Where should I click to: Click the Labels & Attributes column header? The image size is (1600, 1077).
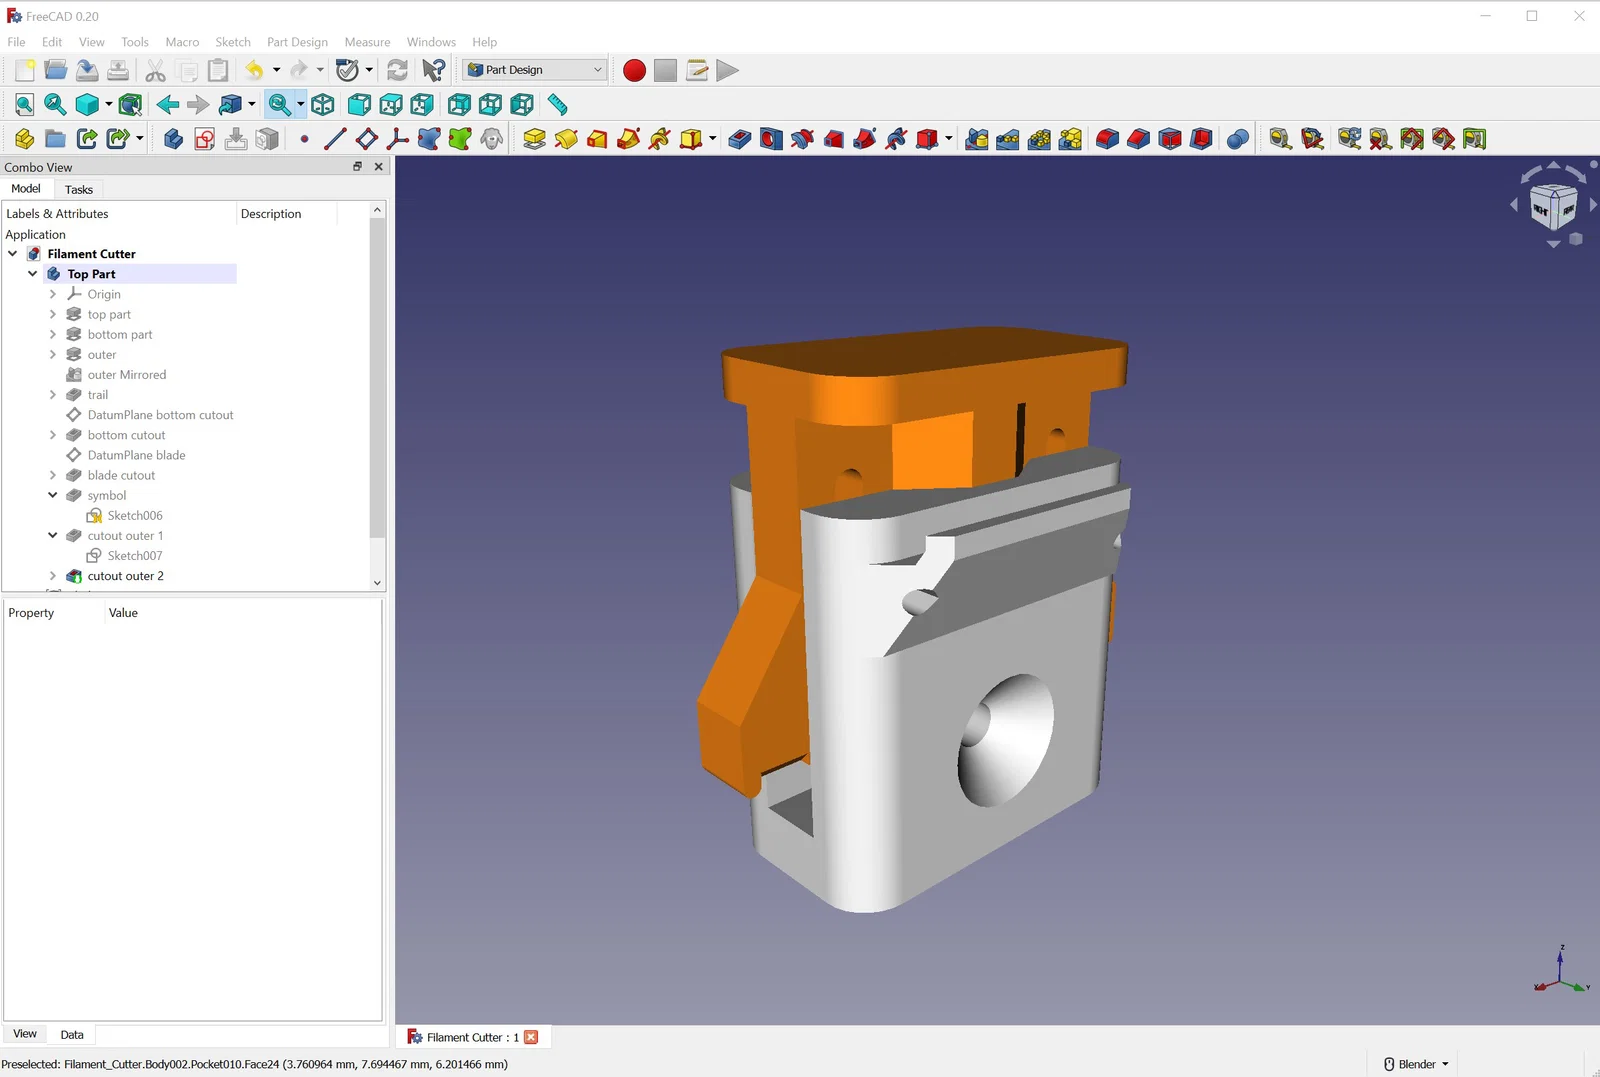[119, 214]
